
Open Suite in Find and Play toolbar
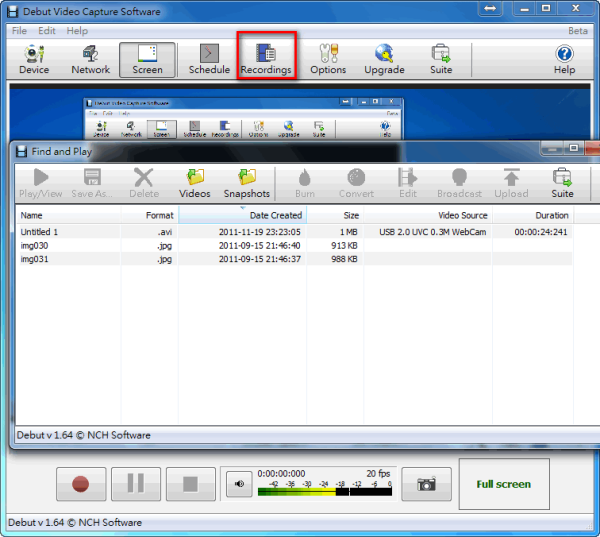(562, 183)
